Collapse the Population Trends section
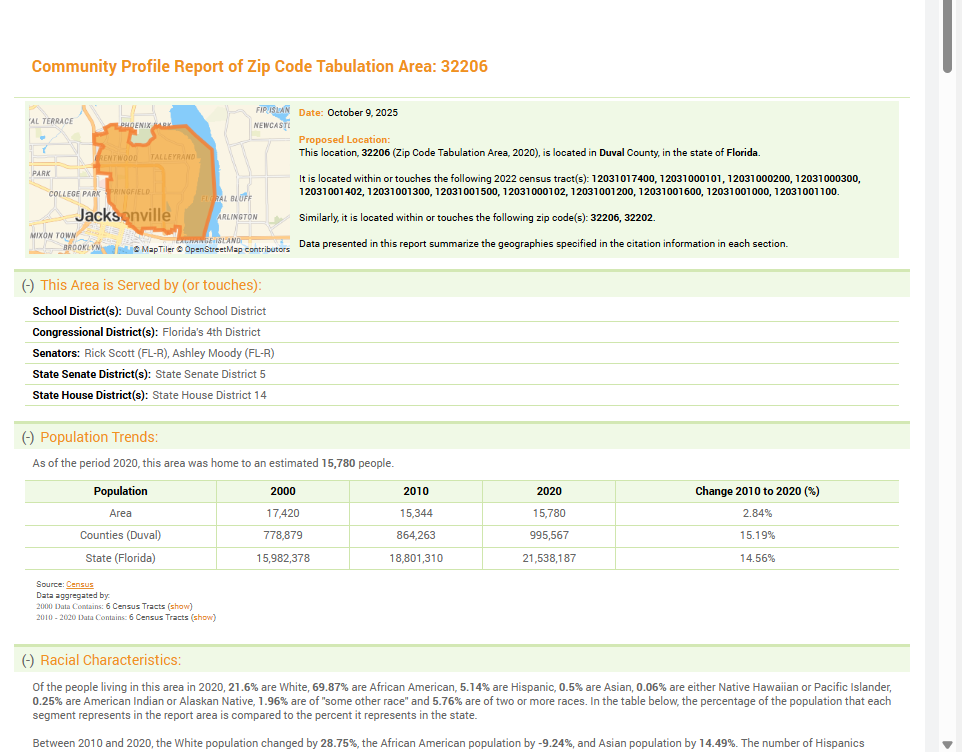Viewport: 962px width, 752px height. (x=28, y=437)
